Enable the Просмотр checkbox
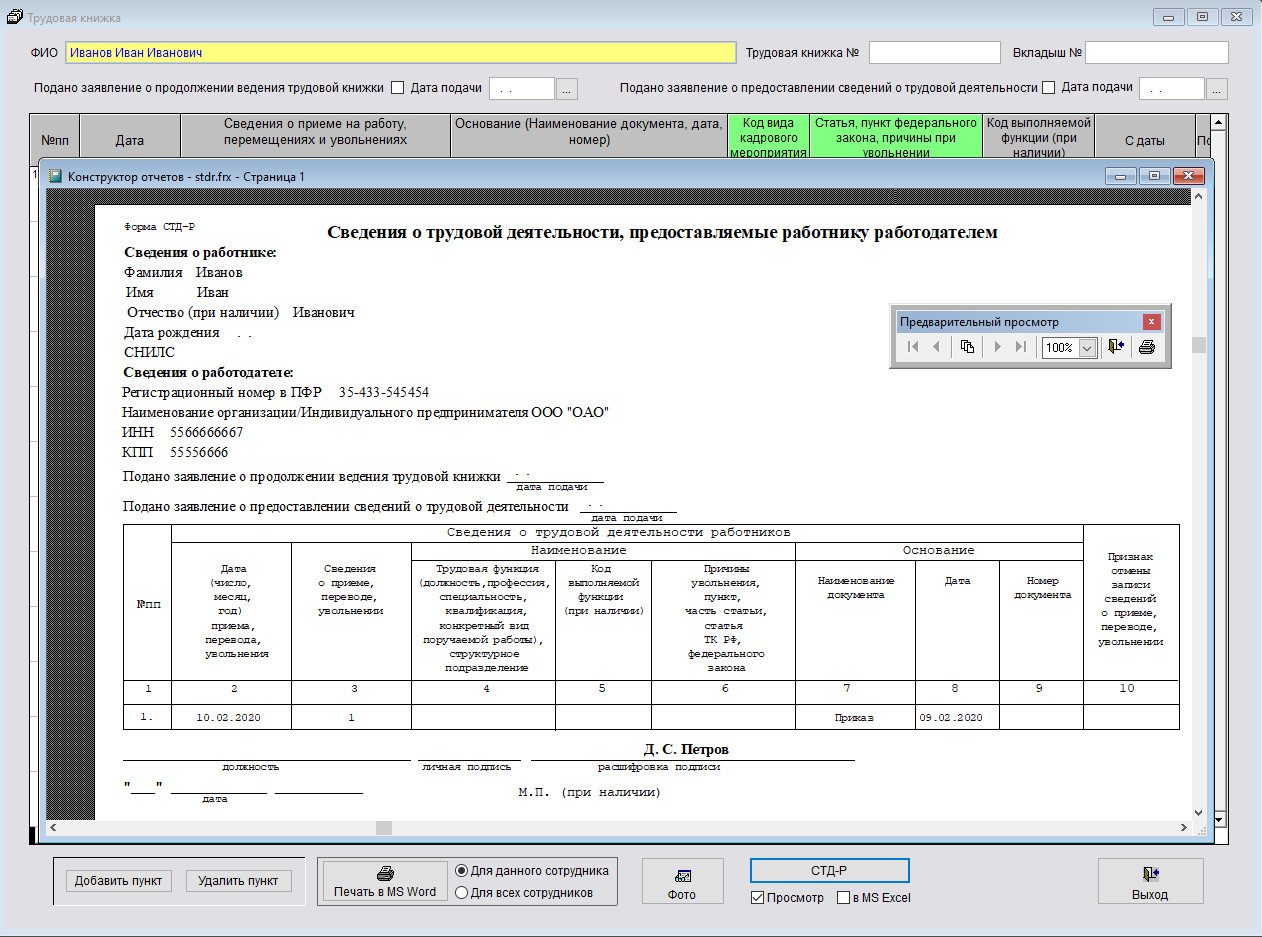This screenshot has height=937, width=1262. [757, 898]
